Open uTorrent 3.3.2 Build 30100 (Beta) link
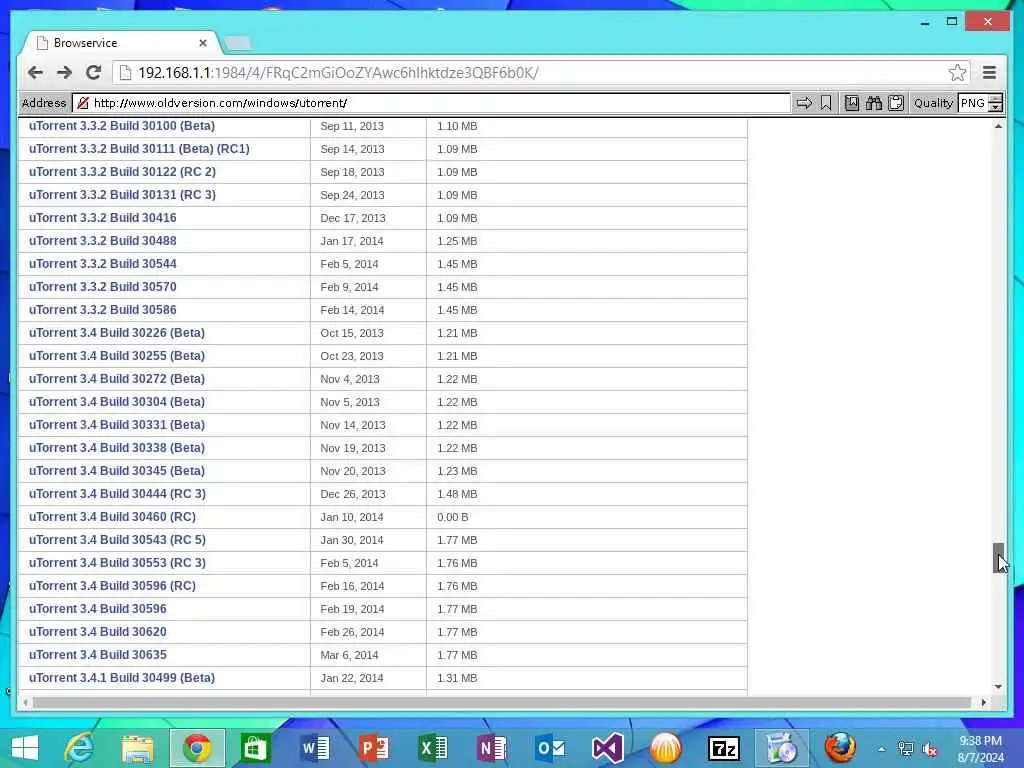This screenshot has height=768, width=1024. click(x=121, y=125)
